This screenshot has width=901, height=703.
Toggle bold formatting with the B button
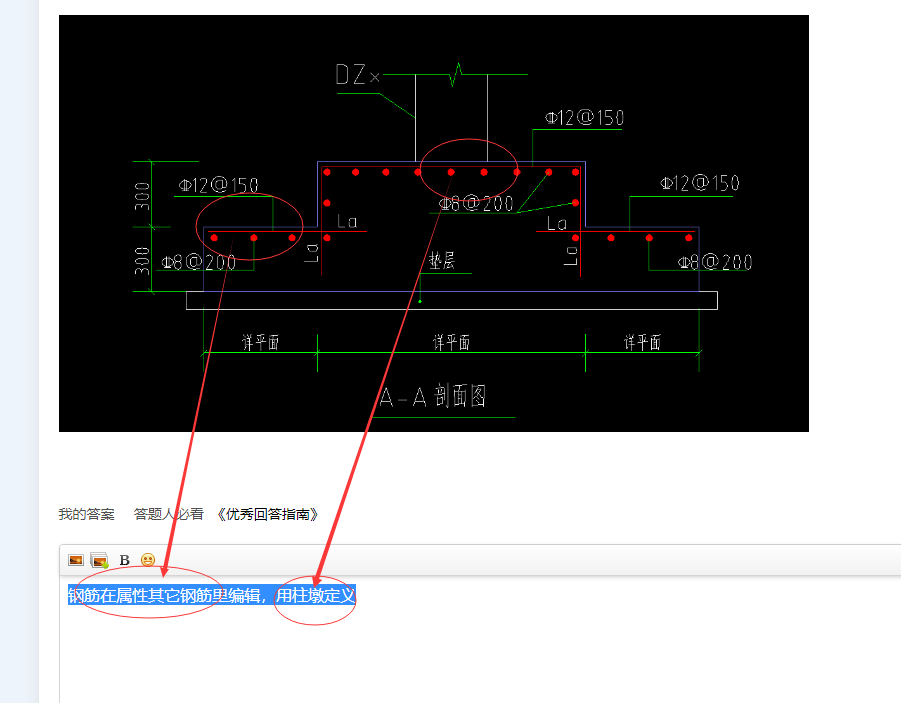click(x=124, y=560)
